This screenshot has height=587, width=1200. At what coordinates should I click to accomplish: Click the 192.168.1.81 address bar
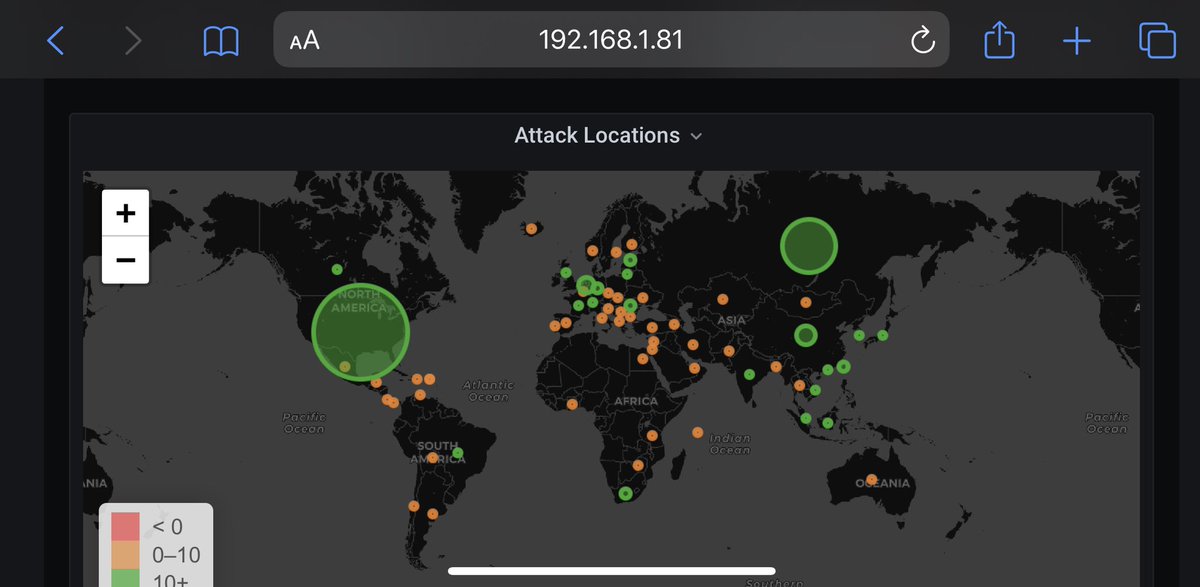611,40
